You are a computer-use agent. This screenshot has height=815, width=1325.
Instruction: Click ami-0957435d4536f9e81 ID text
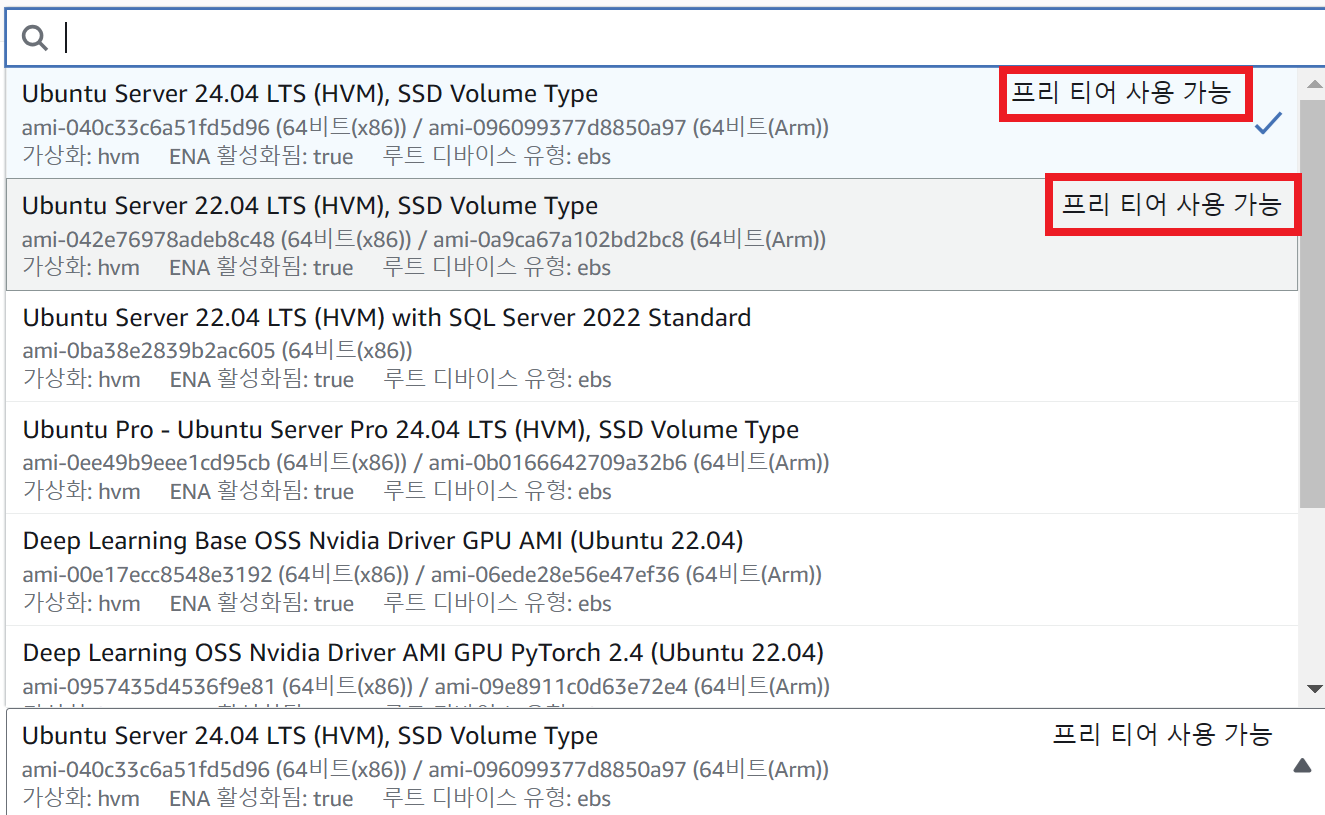point(148,687)
